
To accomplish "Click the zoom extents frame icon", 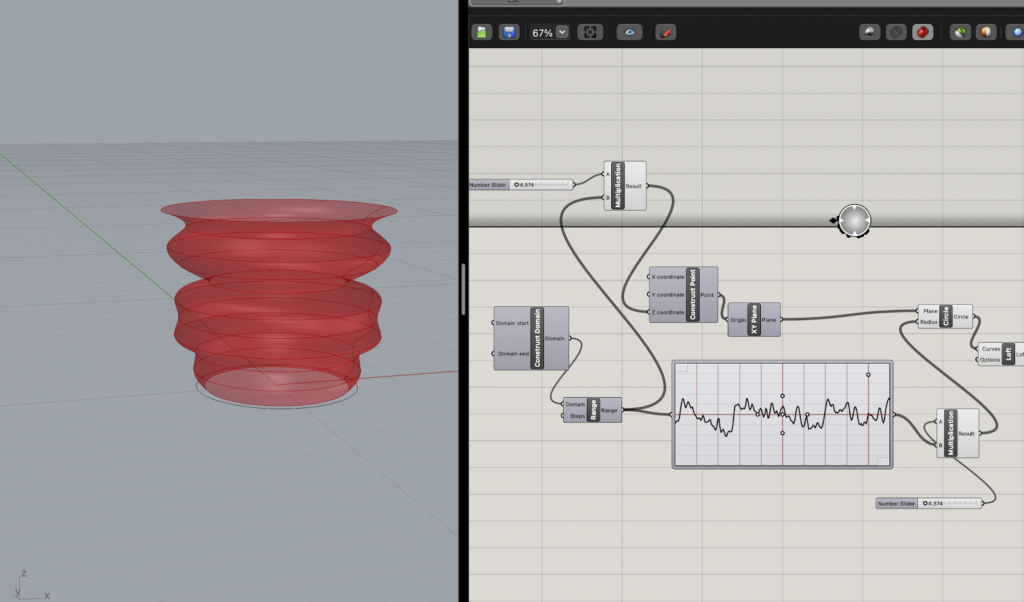I will (590, 32).
